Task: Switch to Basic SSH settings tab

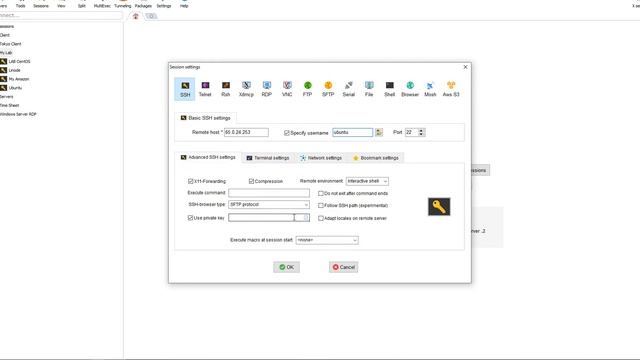Action: [x=206, y=118]
